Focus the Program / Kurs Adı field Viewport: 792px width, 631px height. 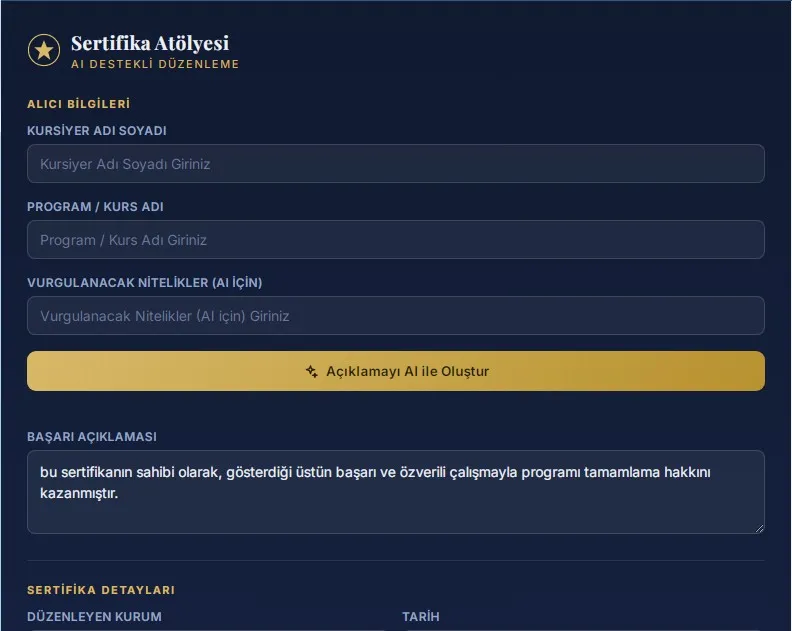pos(395,239)
